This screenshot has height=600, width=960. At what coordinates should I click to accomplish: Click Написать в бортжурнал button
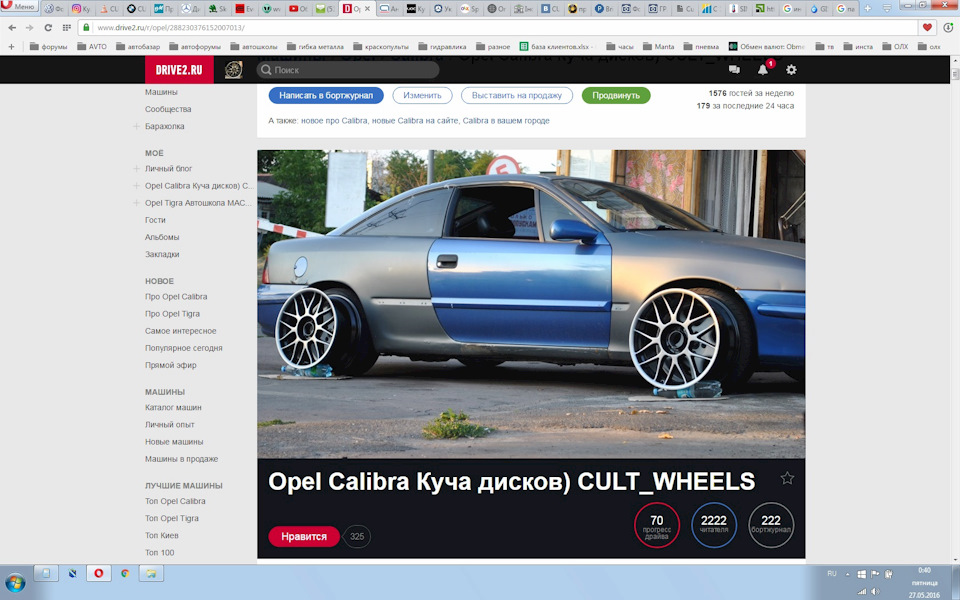click(x=326, y=96)
